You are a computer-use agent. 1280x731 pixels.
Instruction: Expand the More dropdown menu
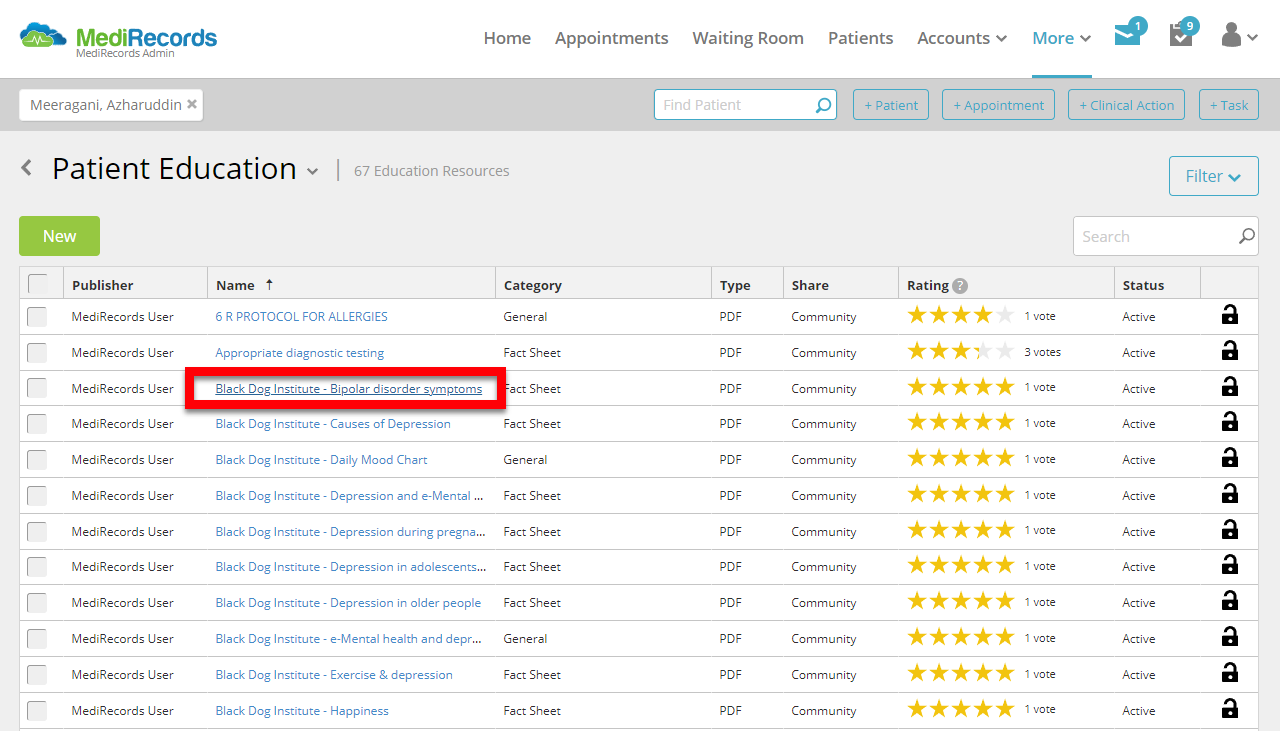[x=1061, y=38]
